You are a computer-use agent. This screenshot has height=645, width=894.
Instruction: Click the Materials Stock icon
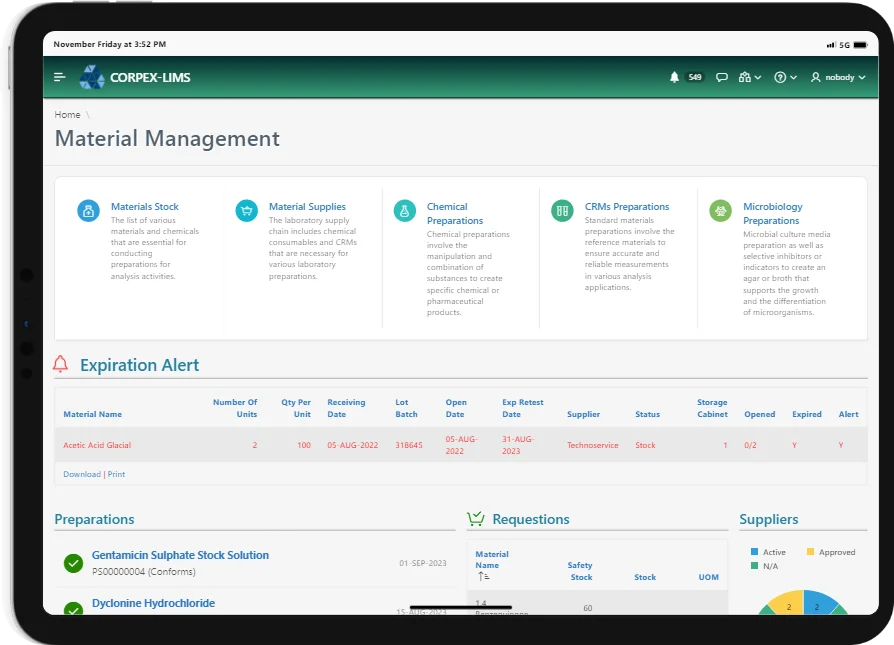pyautogui.click(x=88, y=211)
